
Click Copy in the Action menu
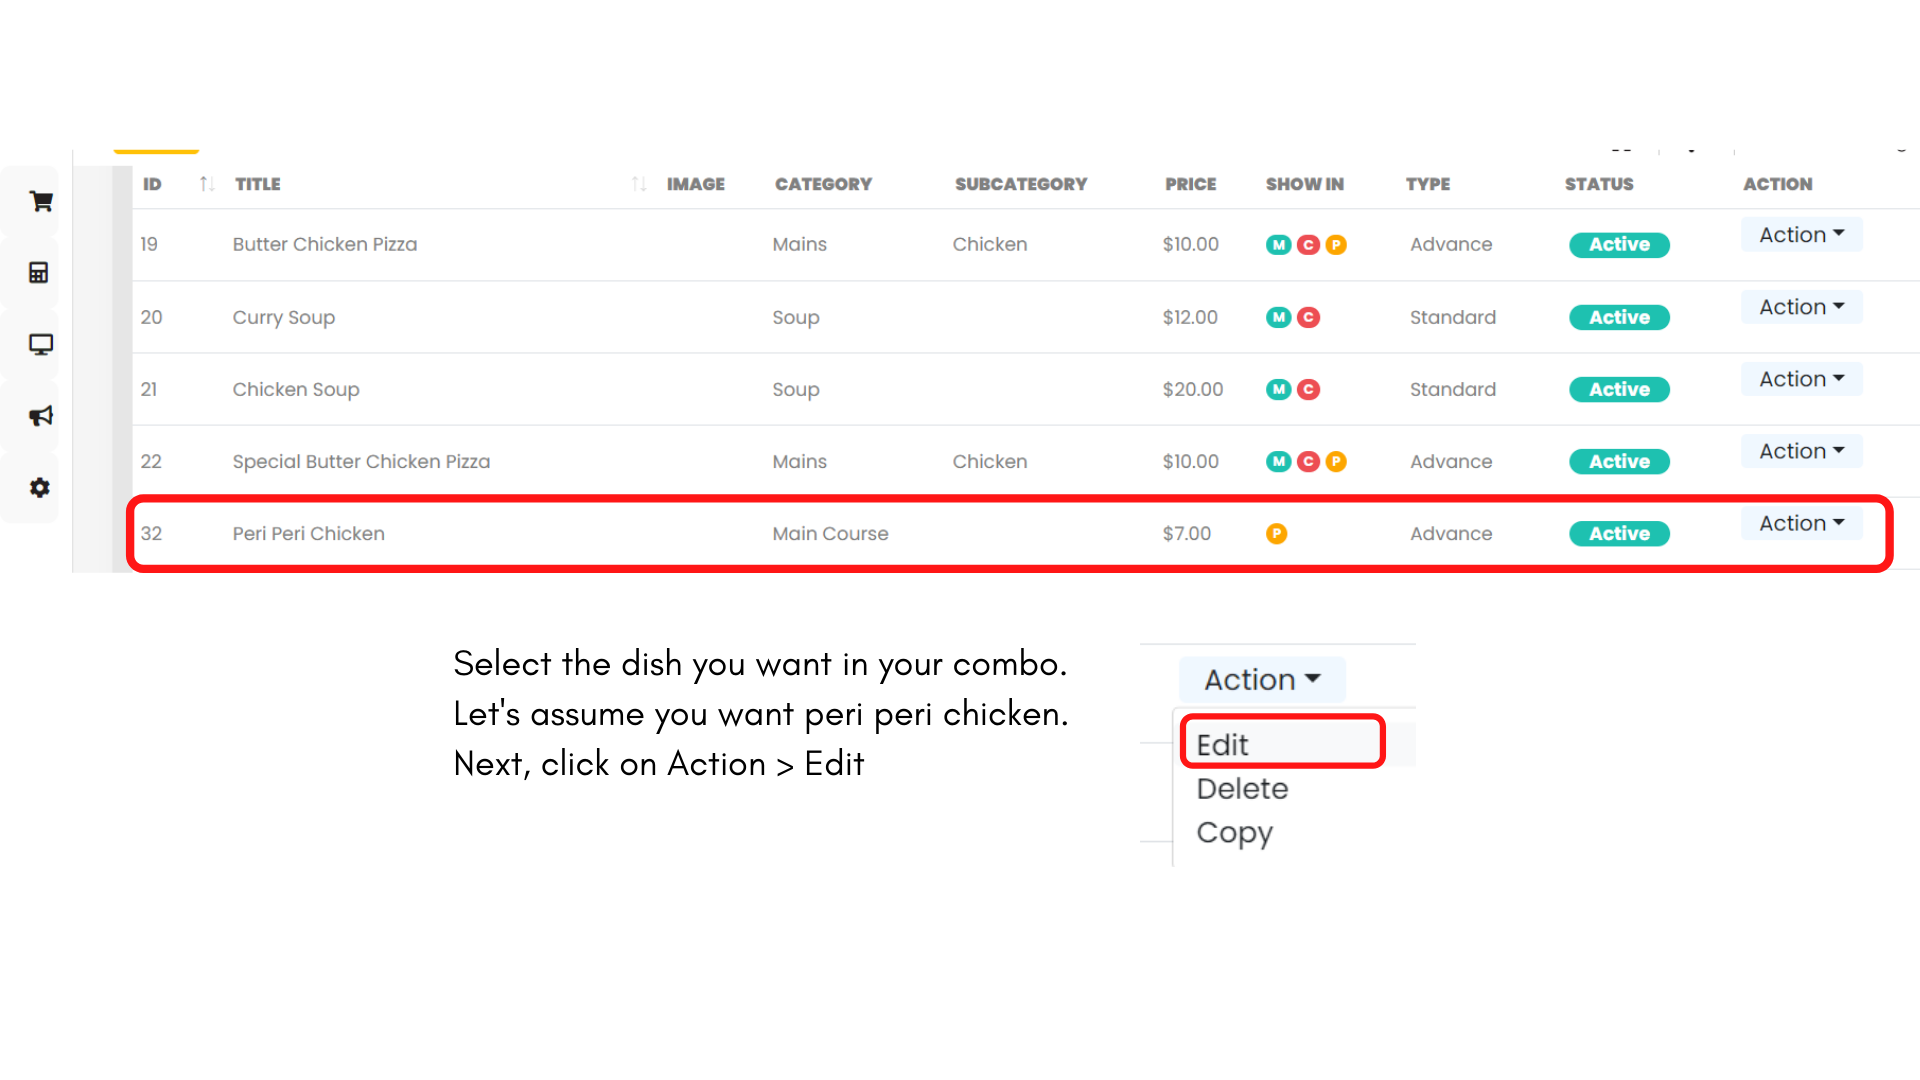click(x=1234, y=832)
